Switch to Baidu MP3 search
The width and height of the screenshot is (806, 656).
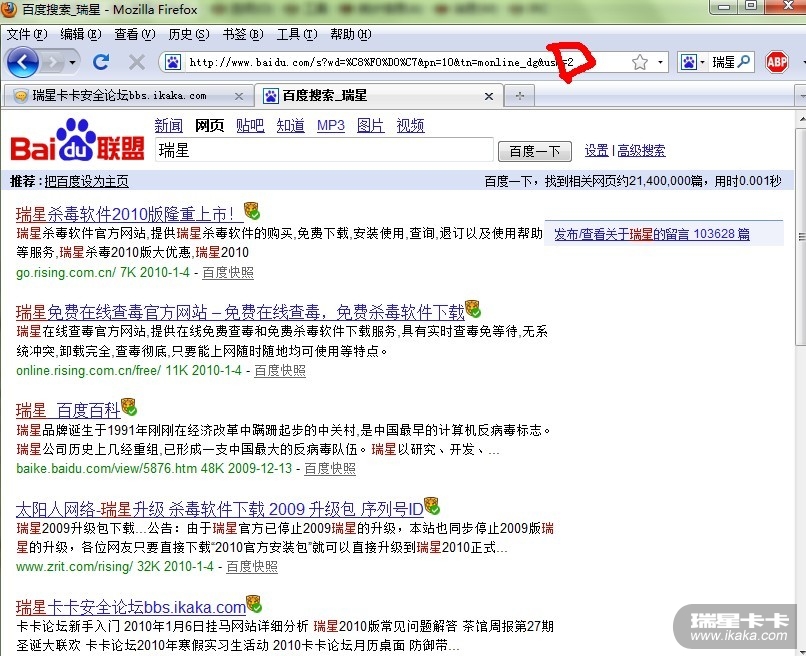(x=331, y=125)
